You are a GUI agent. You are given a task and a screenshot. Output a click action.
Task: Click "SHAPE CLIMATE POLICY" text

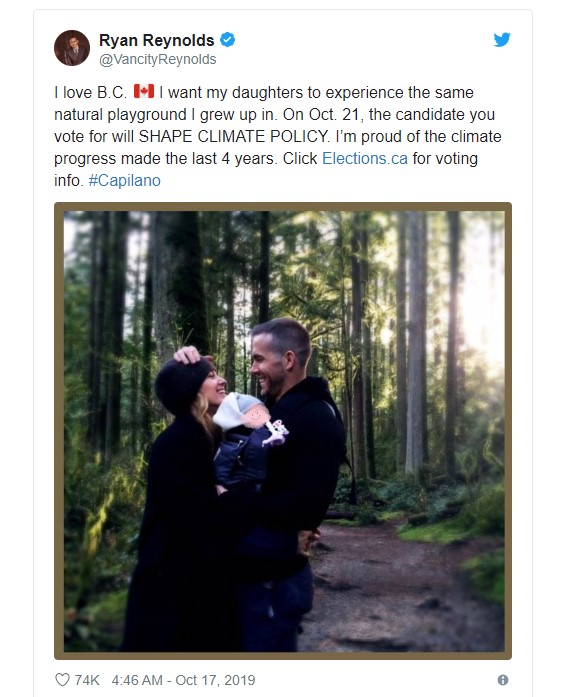pos(234,136)
